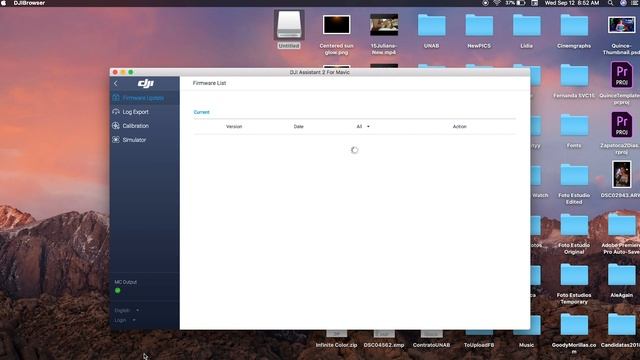
Task: Select DSC02843.ARW image file
Action: pos(622,175)
